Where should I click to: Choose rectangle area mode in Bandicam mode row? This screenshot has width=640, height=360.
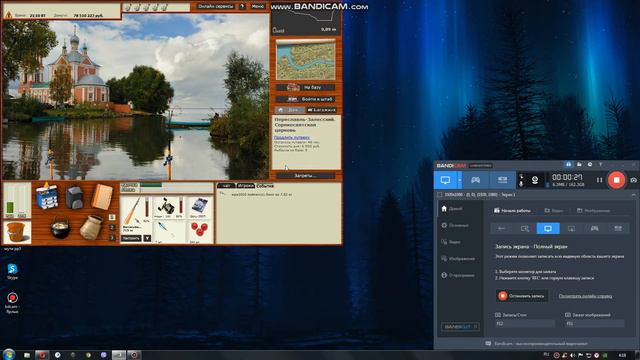[525, 229]
